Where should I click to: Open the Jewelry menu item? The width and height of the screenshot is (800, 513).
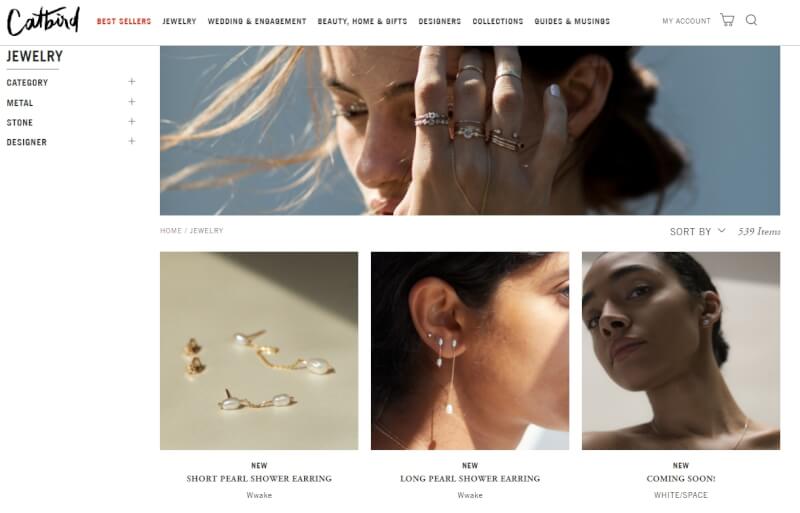click(x=179, y=21)
